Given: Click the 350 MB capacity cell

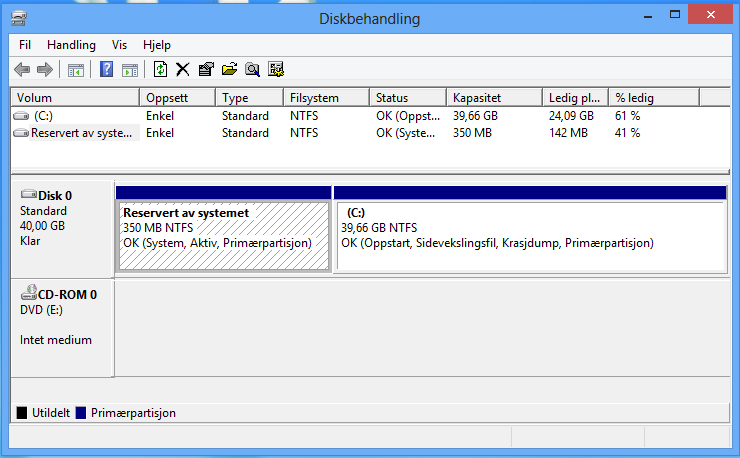Looking at the screenshot, I should coord(472,133).
